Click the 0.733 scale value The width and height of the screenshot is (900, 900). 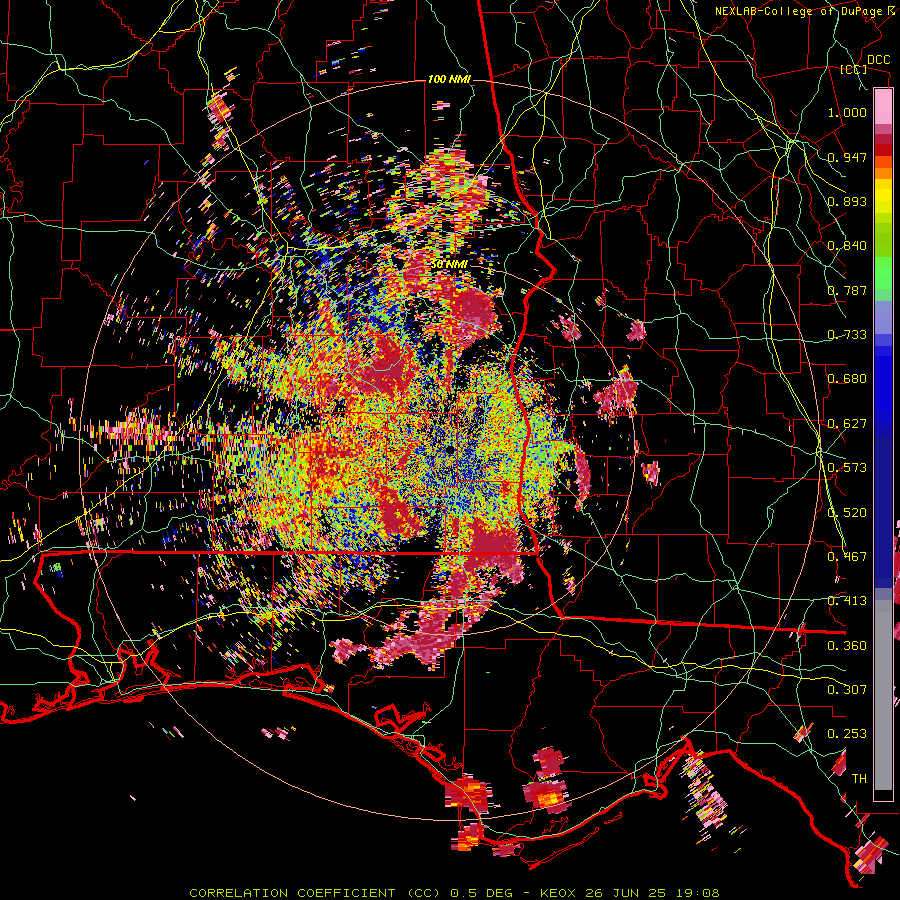[x=847, y=334]
